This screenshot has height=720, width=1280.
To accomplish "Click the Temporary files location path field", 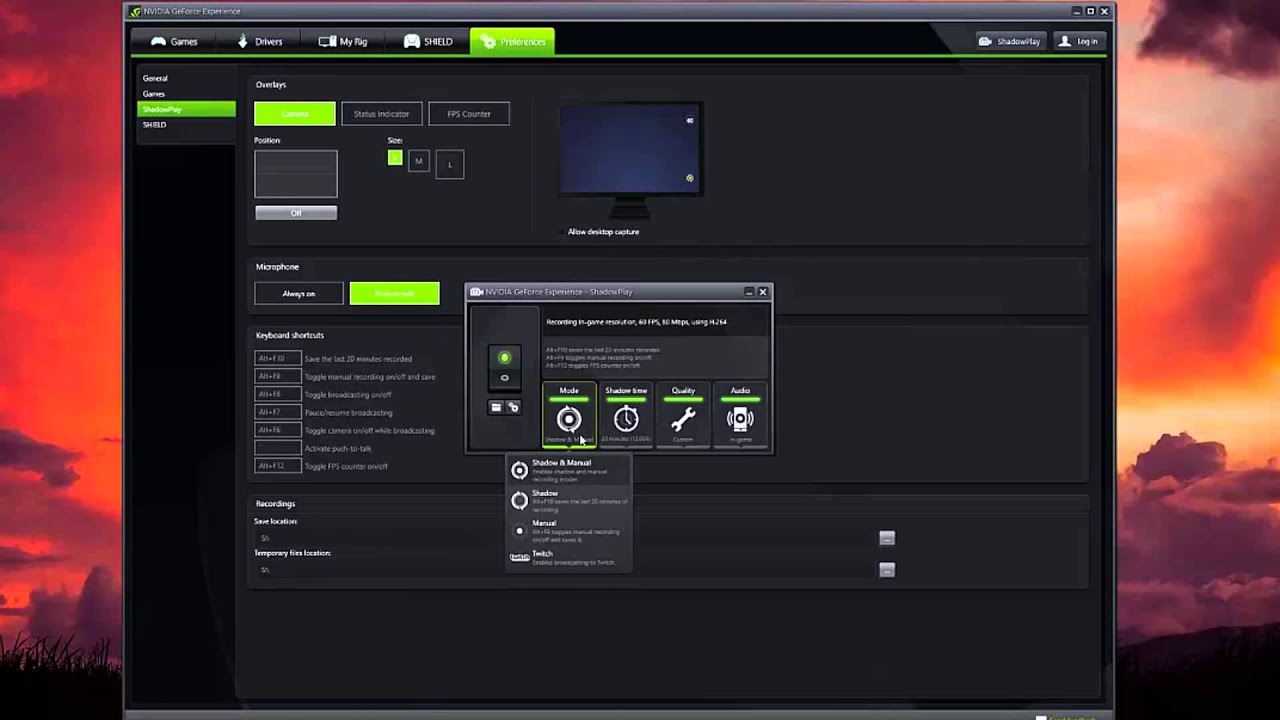I will [x=565, y=570].
